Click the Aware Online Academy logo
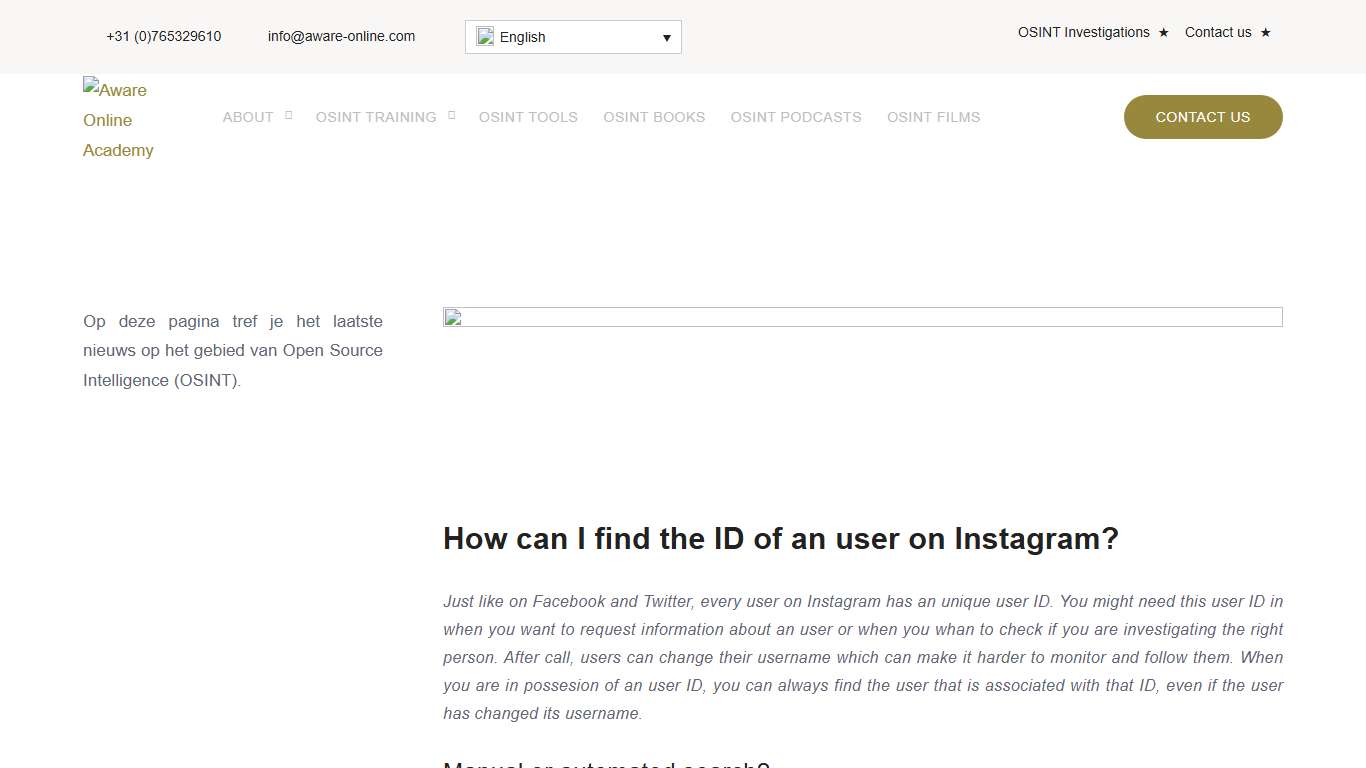 [118, 119]
